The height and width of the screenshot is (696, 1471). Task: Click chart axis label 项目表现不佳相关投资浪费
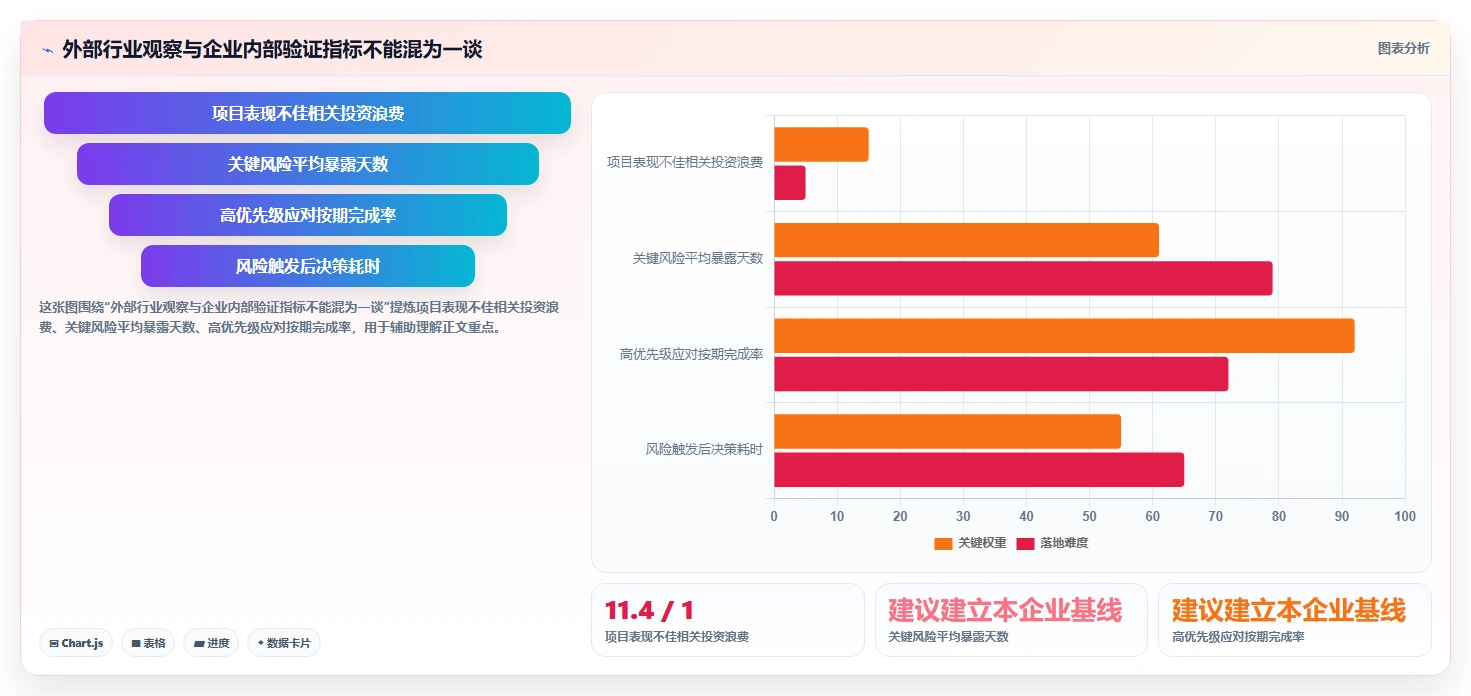click(685, 162)
